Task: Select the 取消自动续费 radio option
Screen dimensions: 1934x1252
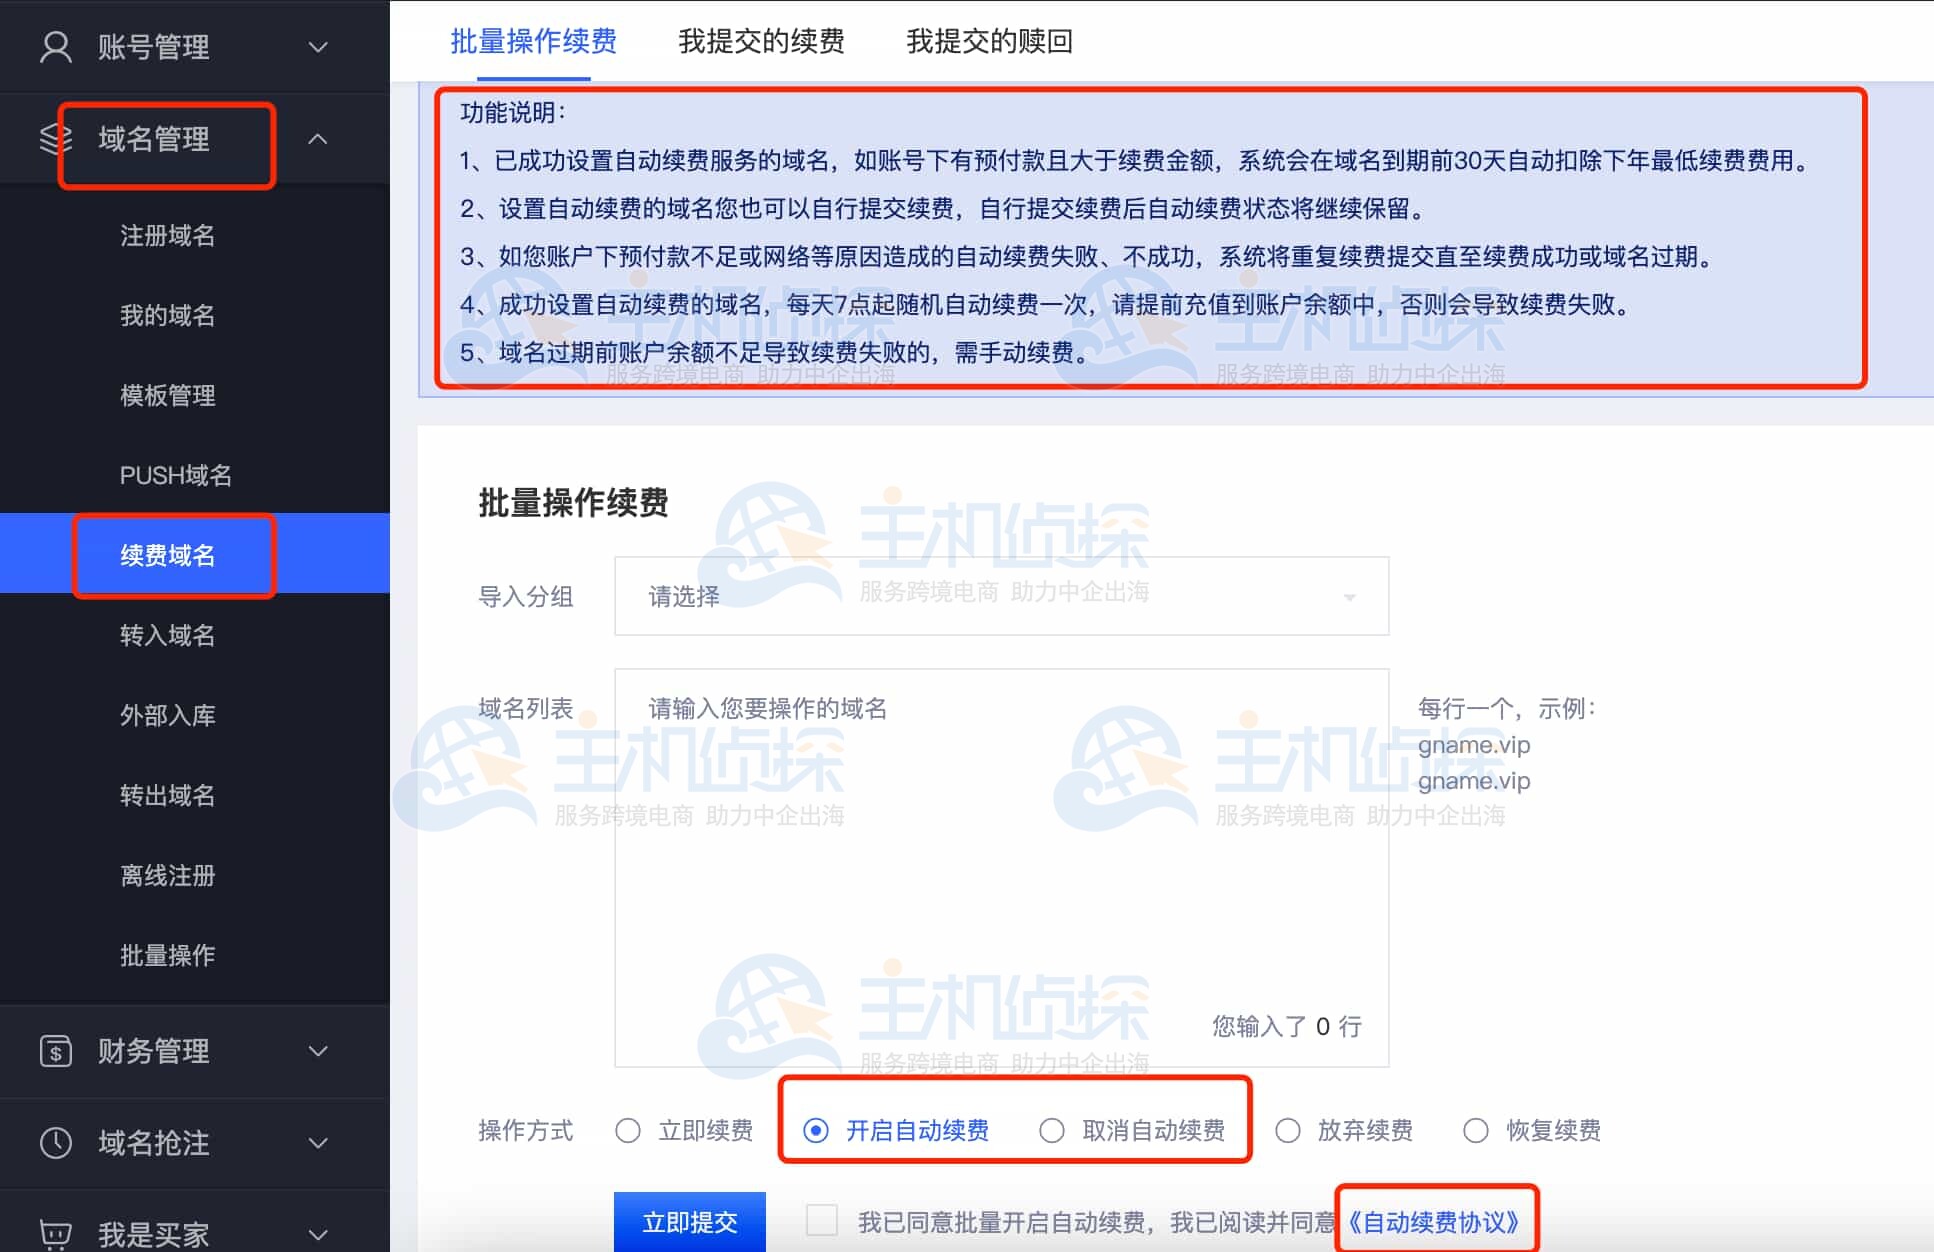Action: click(1052, 1131)
